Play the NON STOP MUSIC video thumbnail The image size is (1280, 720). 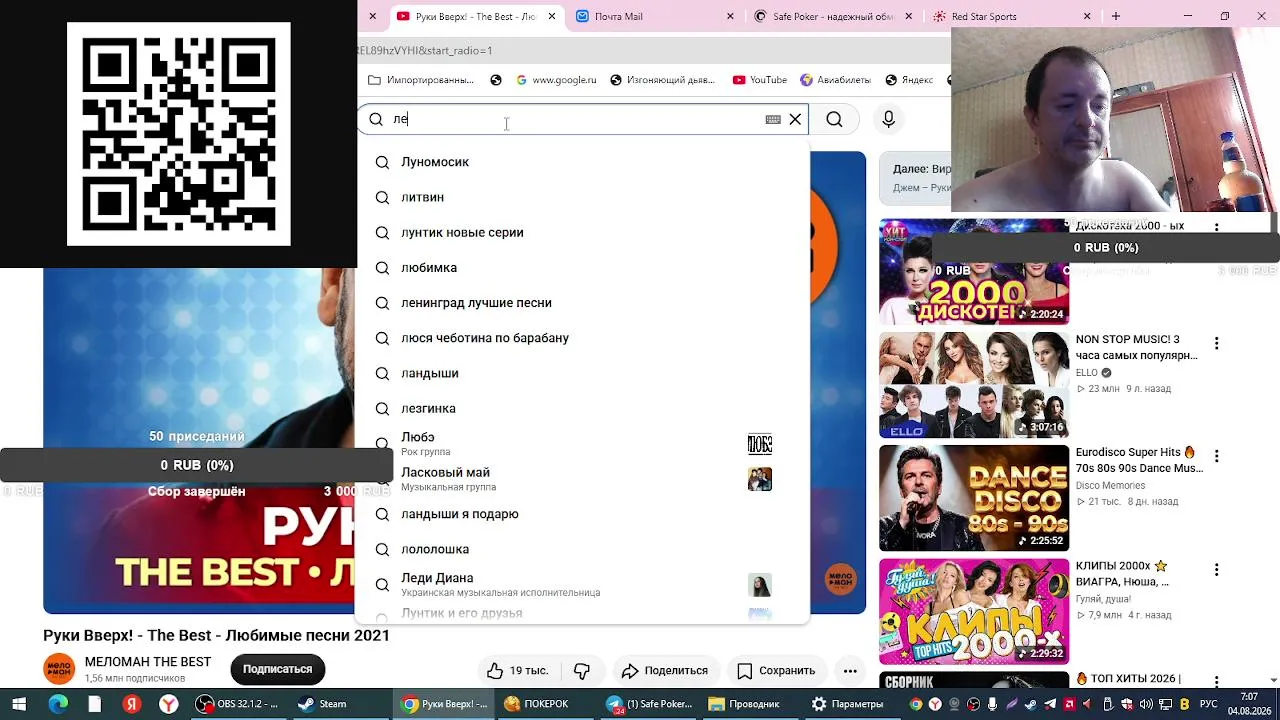click(x=974, y=385)
